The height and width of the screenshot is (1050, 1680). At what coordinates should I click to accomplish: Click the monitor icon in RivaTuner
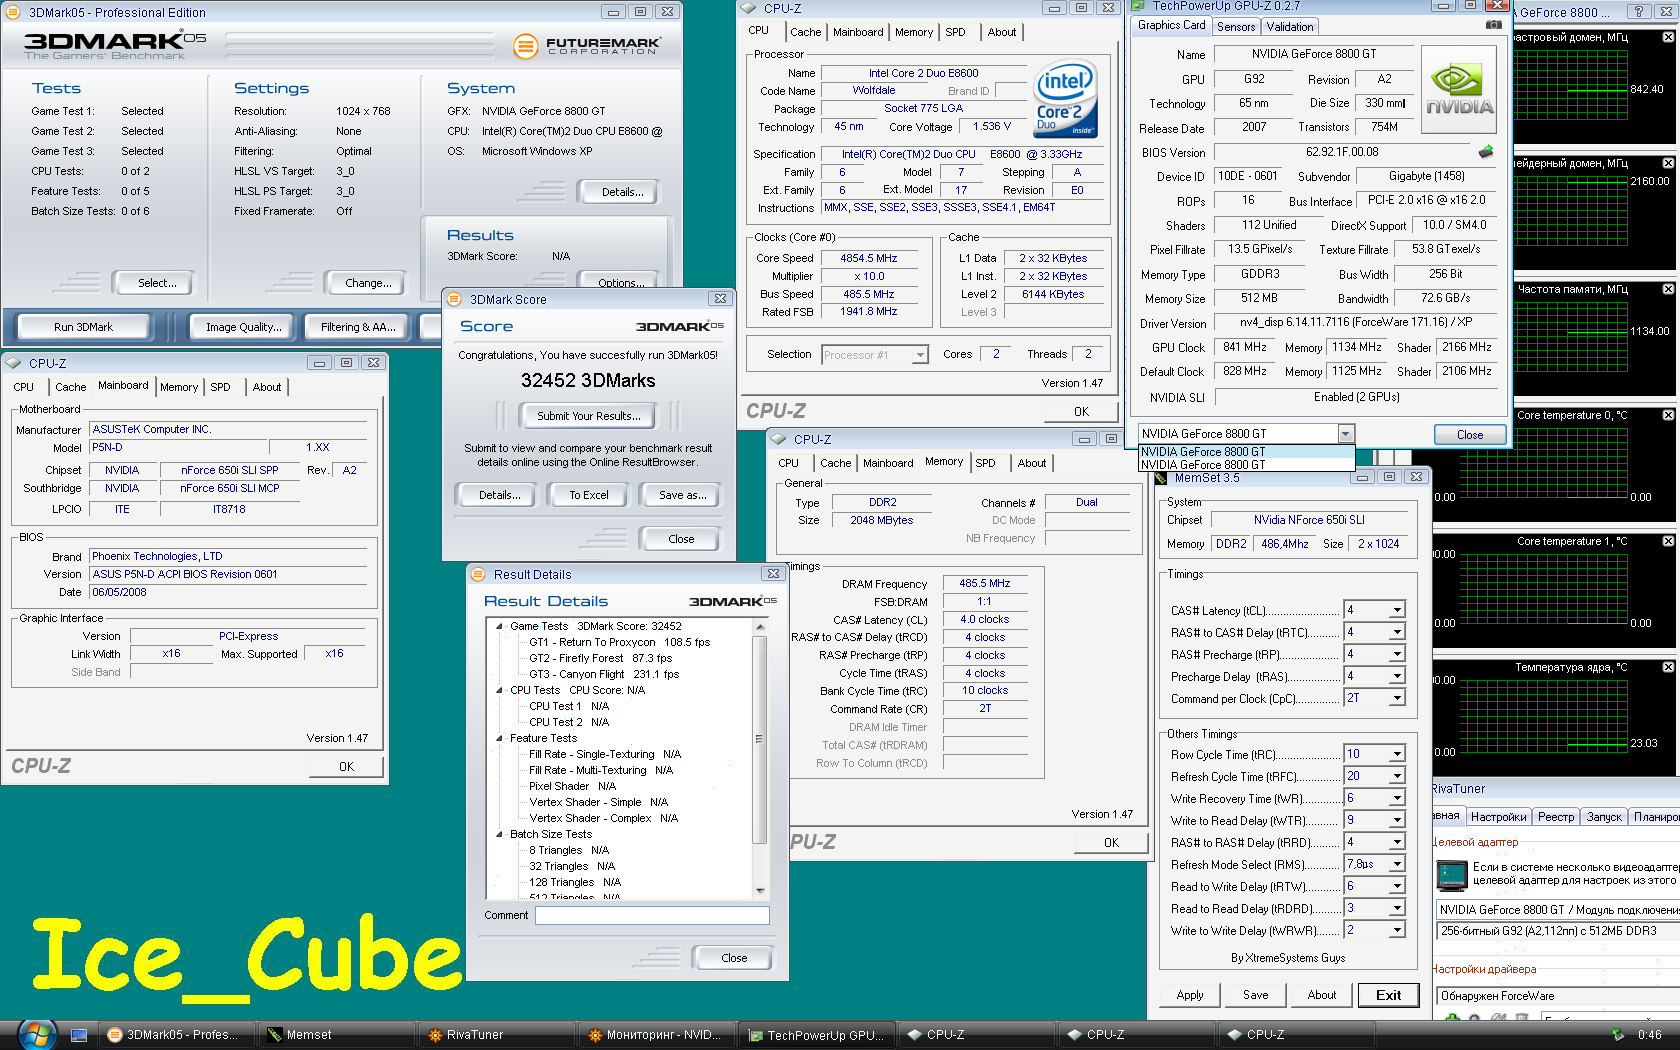pos(1451,875)
